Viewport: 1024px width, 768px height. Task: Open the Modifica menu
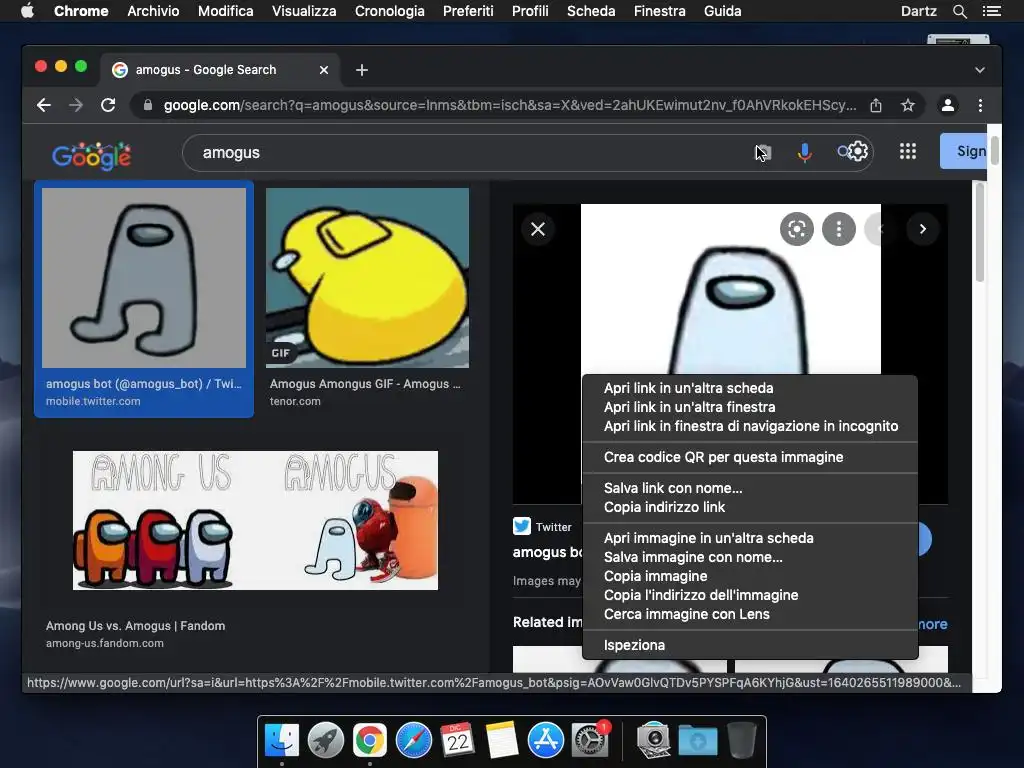click(x=225, y=11)
